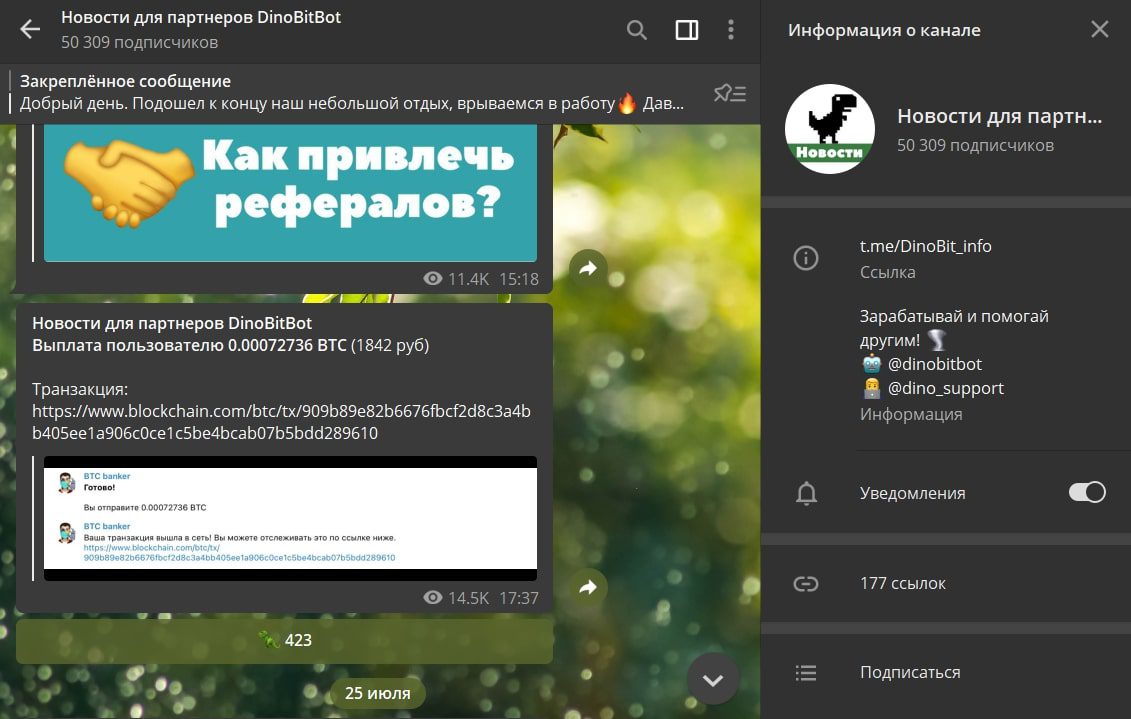1131x719 pixels.
Task: Open the blockchain.com transaction link
Action: point(281,422)
